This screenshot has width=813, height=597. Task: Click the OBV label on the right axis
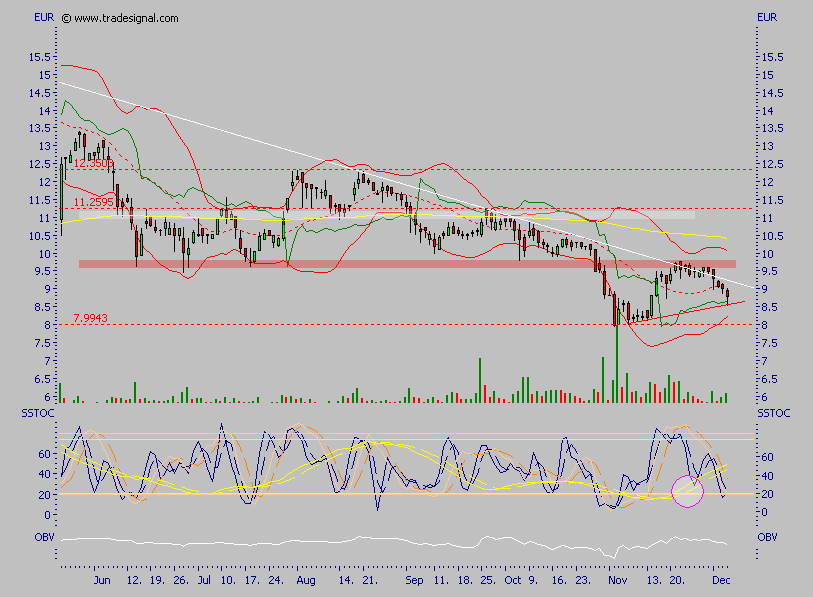pos(767,537)
